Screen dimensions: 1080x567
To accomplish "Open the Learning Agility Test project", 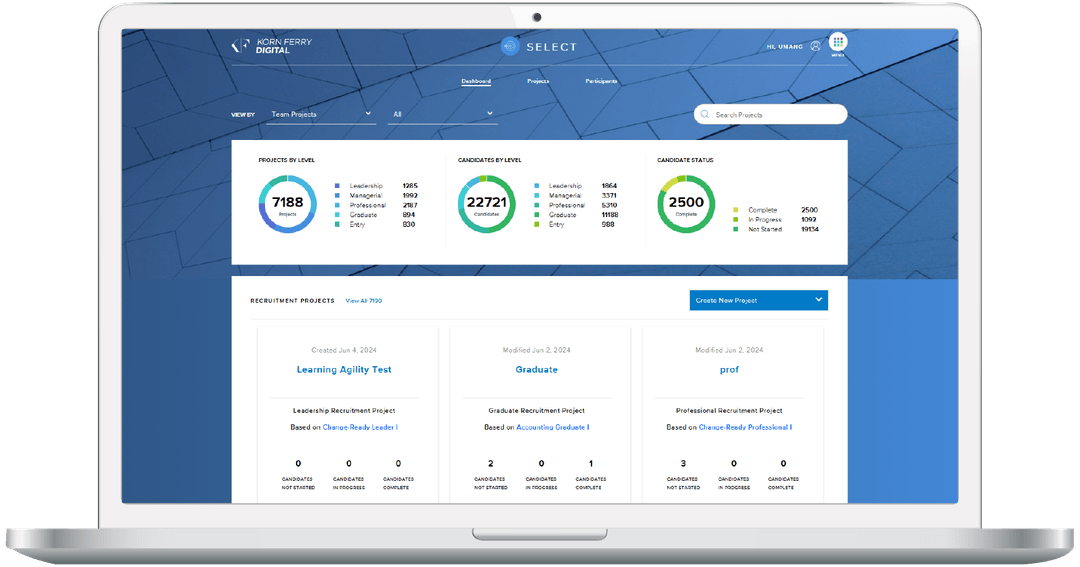I will pos(344,370).
